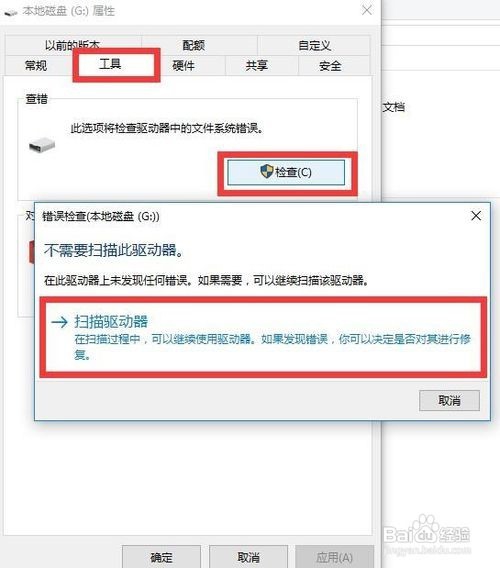Close the 本地磁盘 (G:) 属性 window

(x=367, y=10)
